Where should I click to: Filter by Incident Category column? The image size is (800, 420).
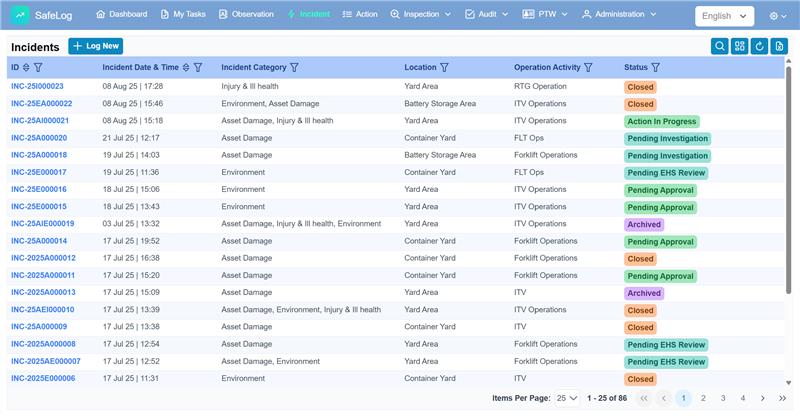tap(296, 68)
